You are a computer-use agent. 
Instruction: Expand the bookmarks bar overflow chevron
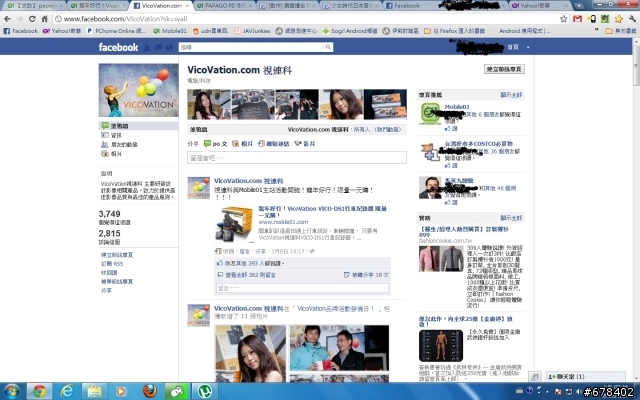tap(597, 30)
